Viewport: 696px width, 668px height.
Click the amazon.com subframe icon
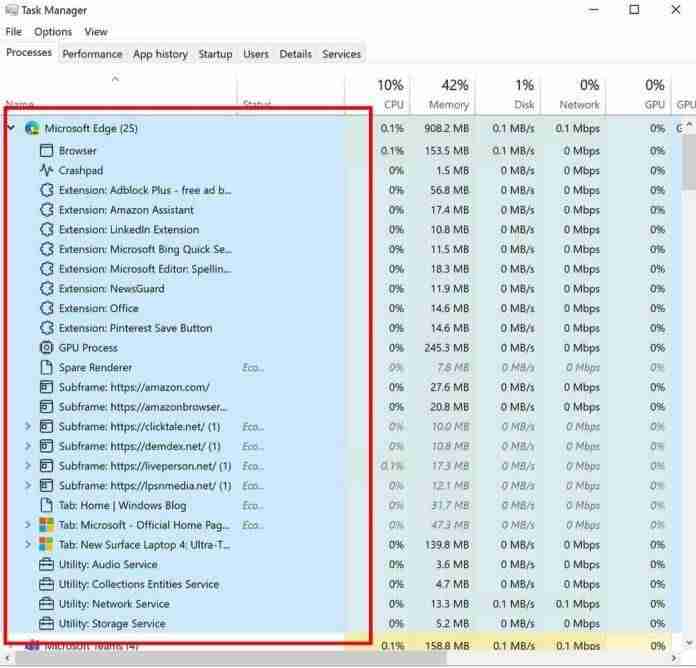click(x=46, y=387)
